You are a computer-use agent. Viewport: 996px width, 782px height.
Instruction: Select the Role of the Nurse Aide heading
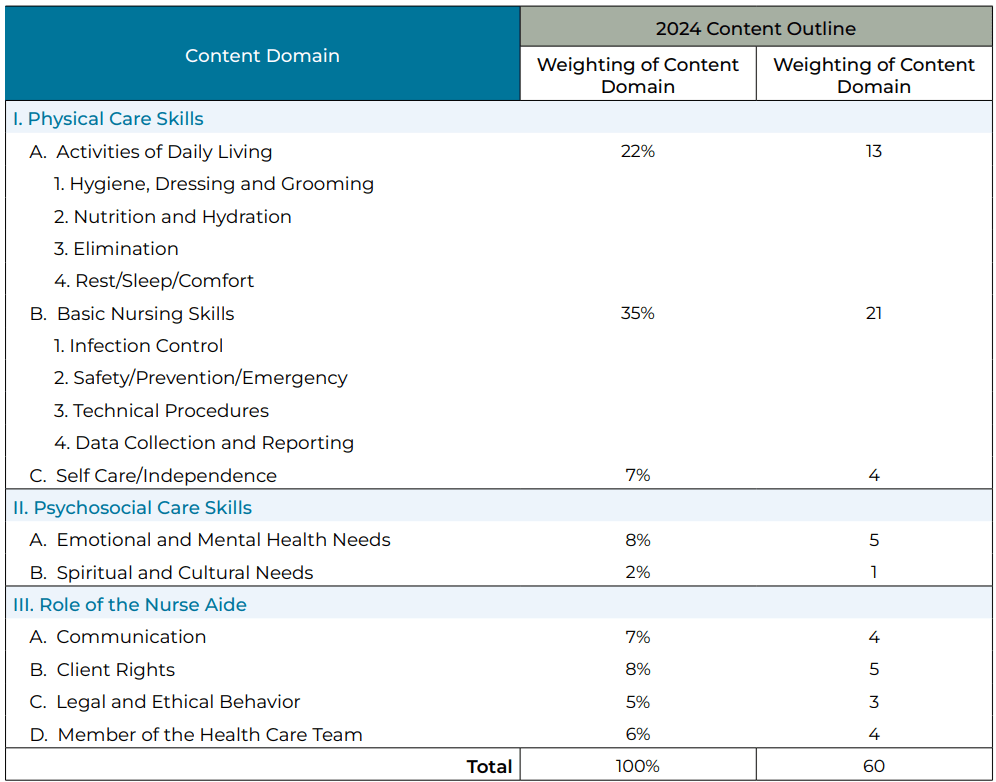(x=130, y=605)
